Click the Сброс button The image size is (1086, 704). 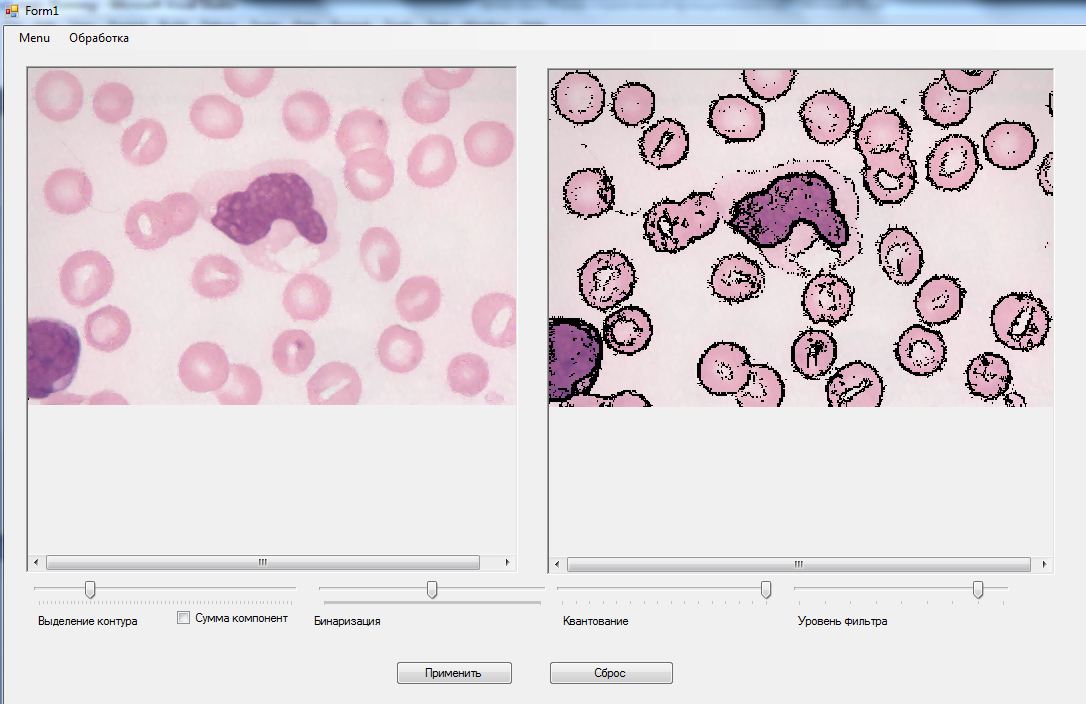[610, 673]
